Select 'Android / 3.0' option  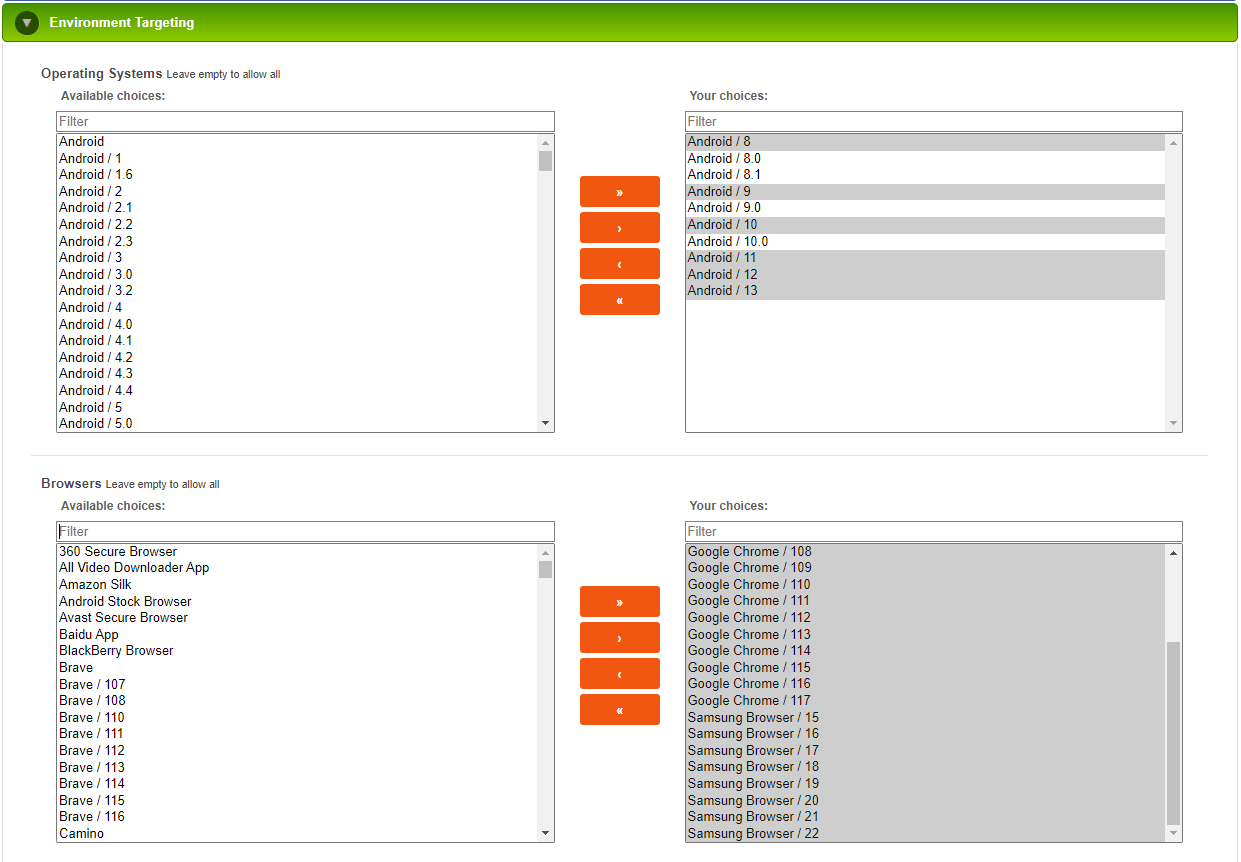coord(297,274)
